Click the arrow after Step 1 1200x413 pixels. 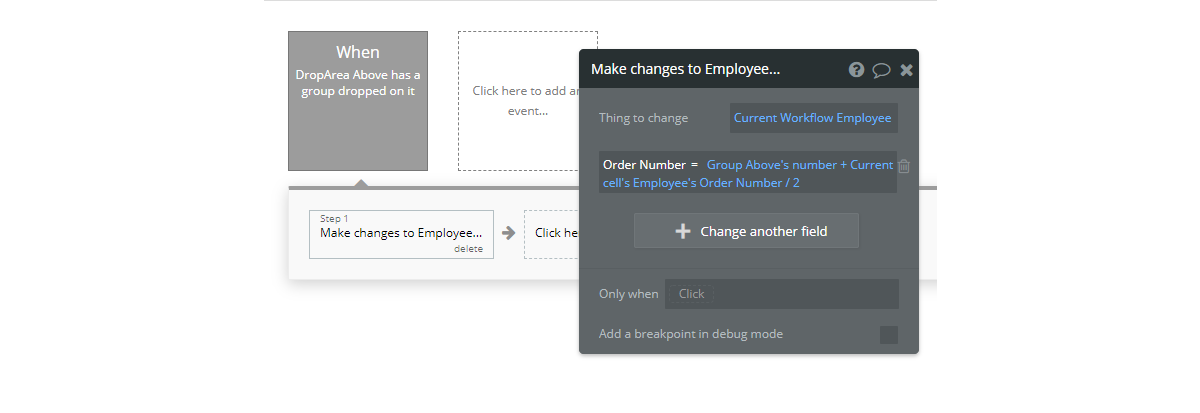point(508,233)
